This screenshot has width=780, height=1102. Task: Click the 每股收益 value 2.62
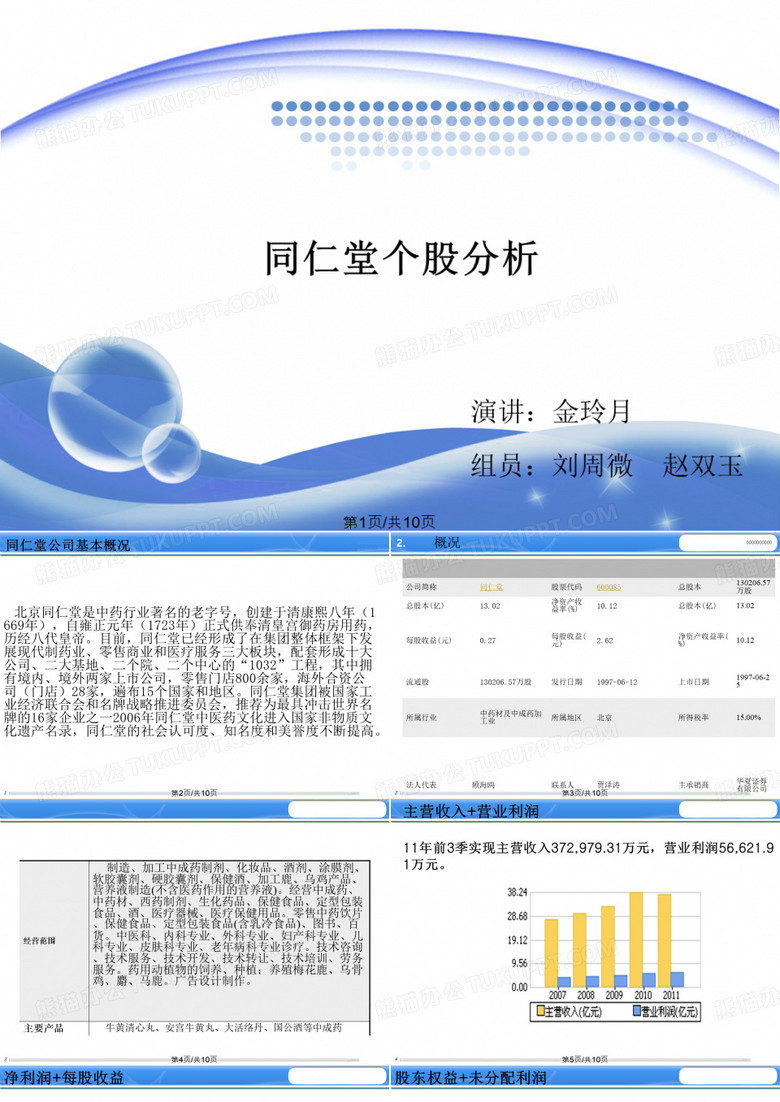click(605, 640)
